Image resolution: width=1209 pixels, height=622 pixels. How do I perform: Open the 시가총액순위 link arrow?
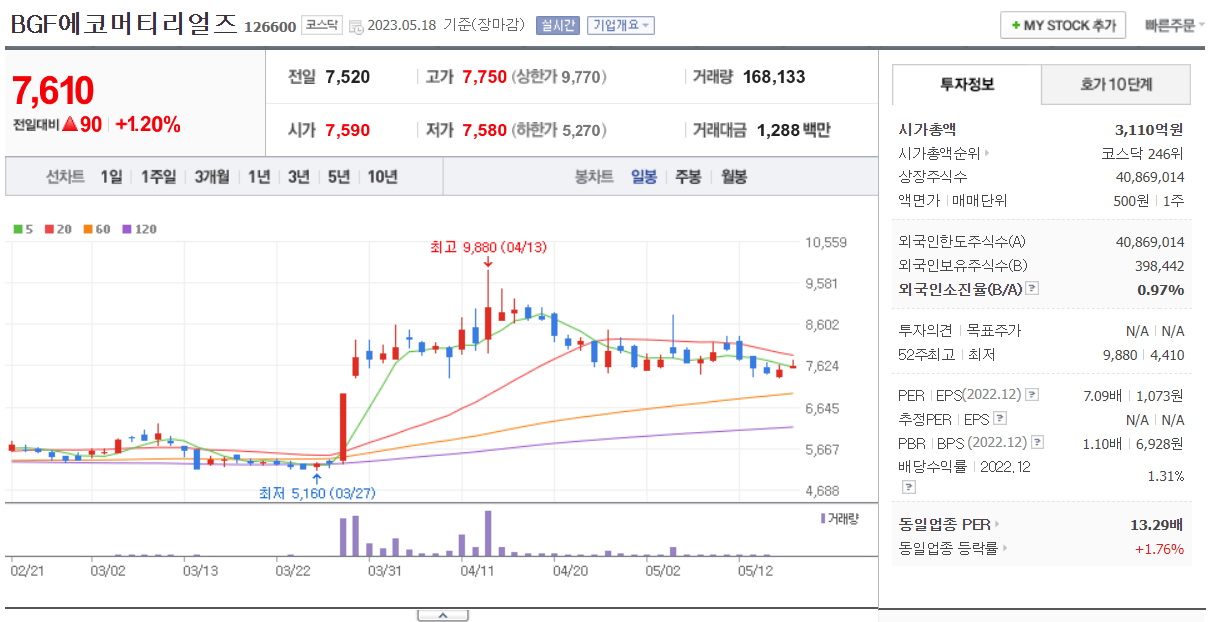click(x=986, y=153)
